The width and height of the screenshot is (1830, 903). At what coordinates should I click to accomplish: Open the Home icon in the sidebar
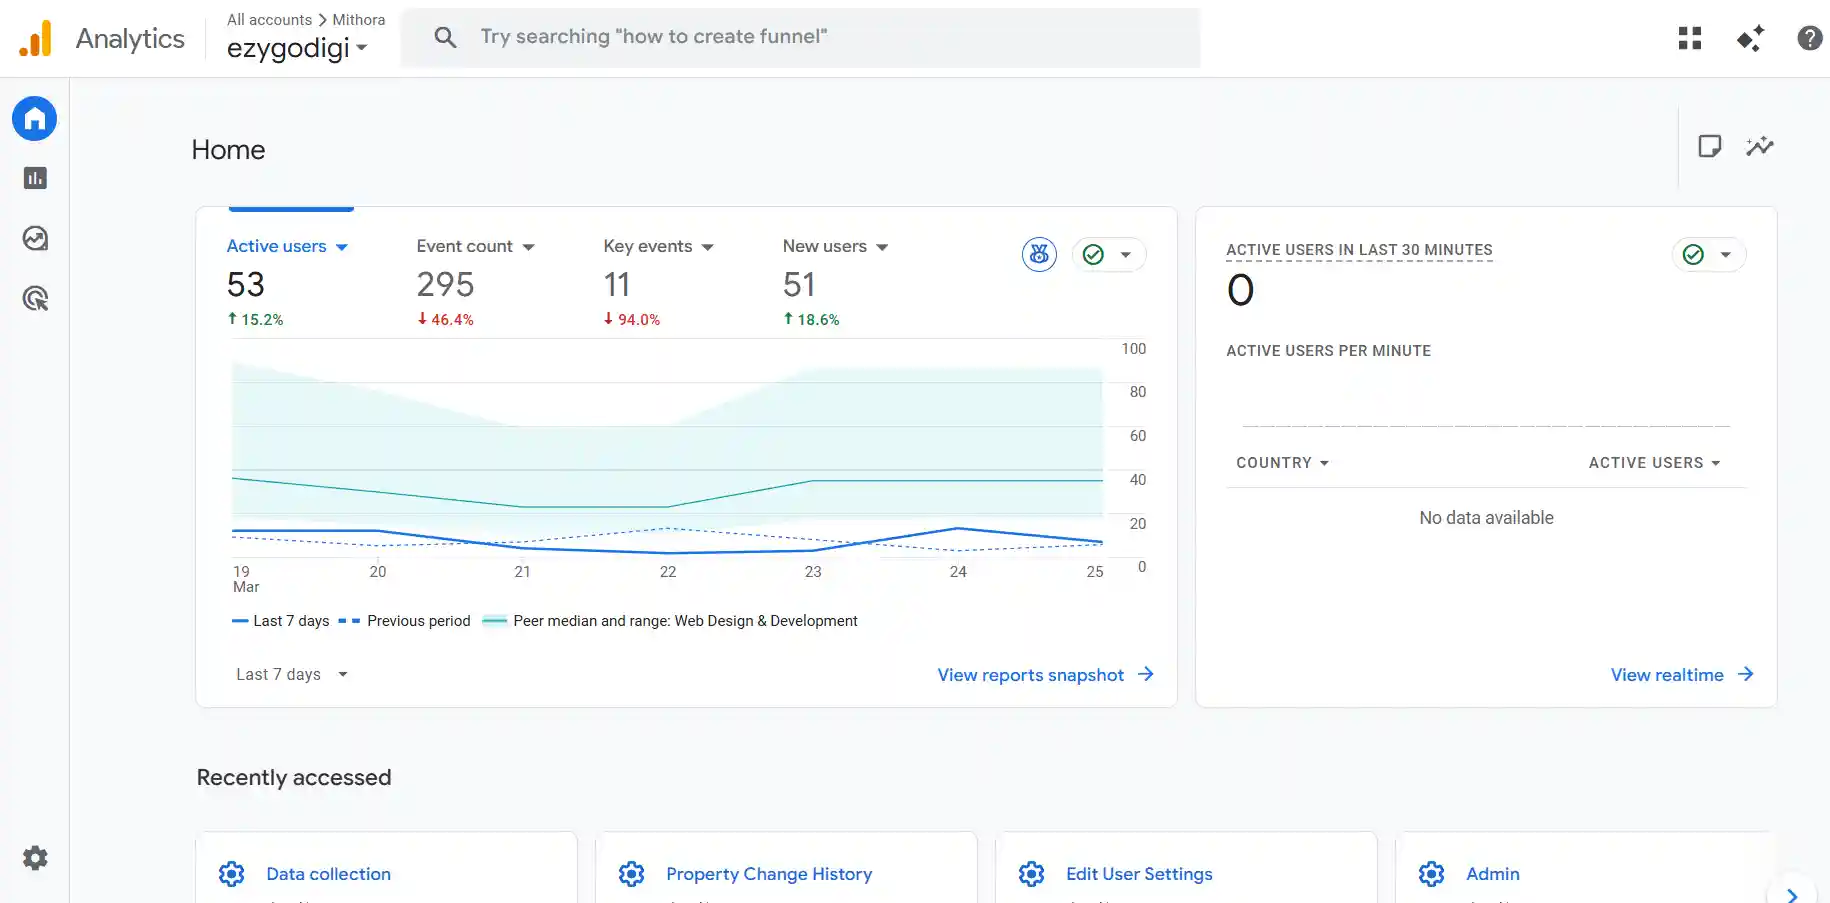pos(34,118)
